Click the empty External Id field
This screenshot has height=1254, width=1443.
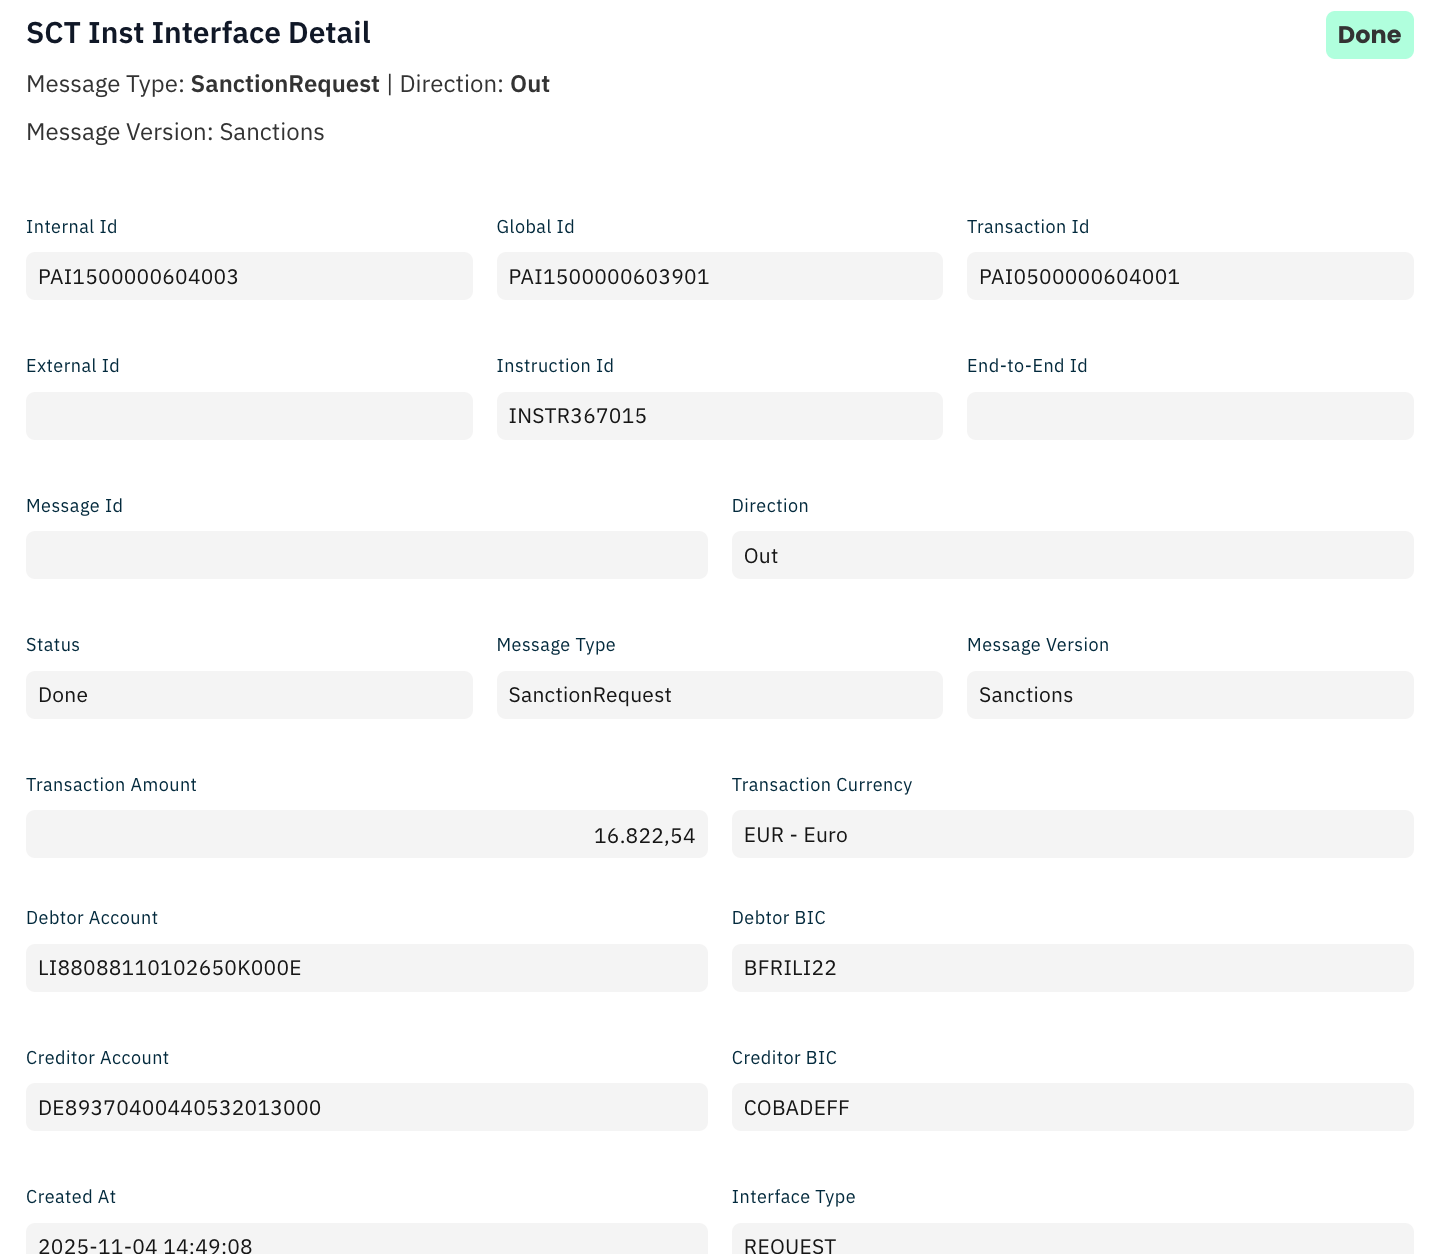tap(249, 416)
